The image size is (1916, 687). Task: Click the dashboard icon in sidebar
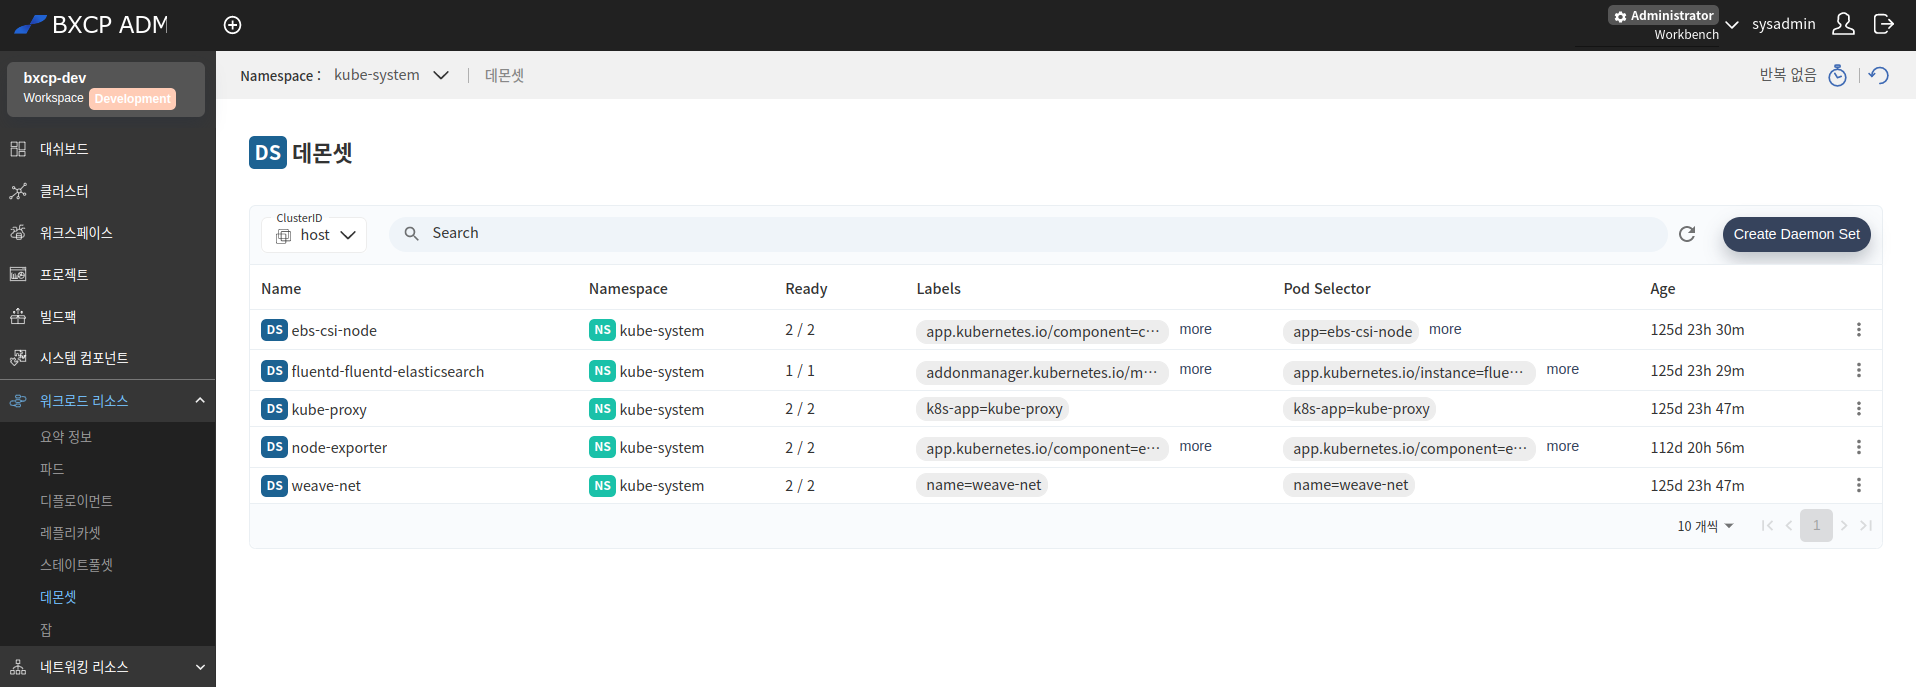[x=18, y=149]
